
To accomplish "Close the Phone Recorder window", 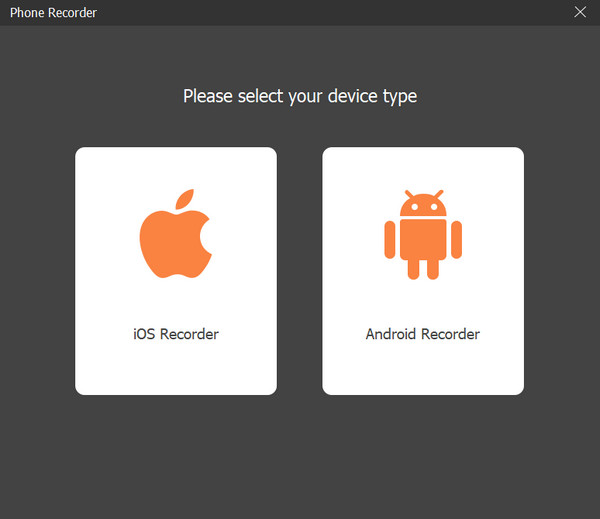I will click(580, 12).
